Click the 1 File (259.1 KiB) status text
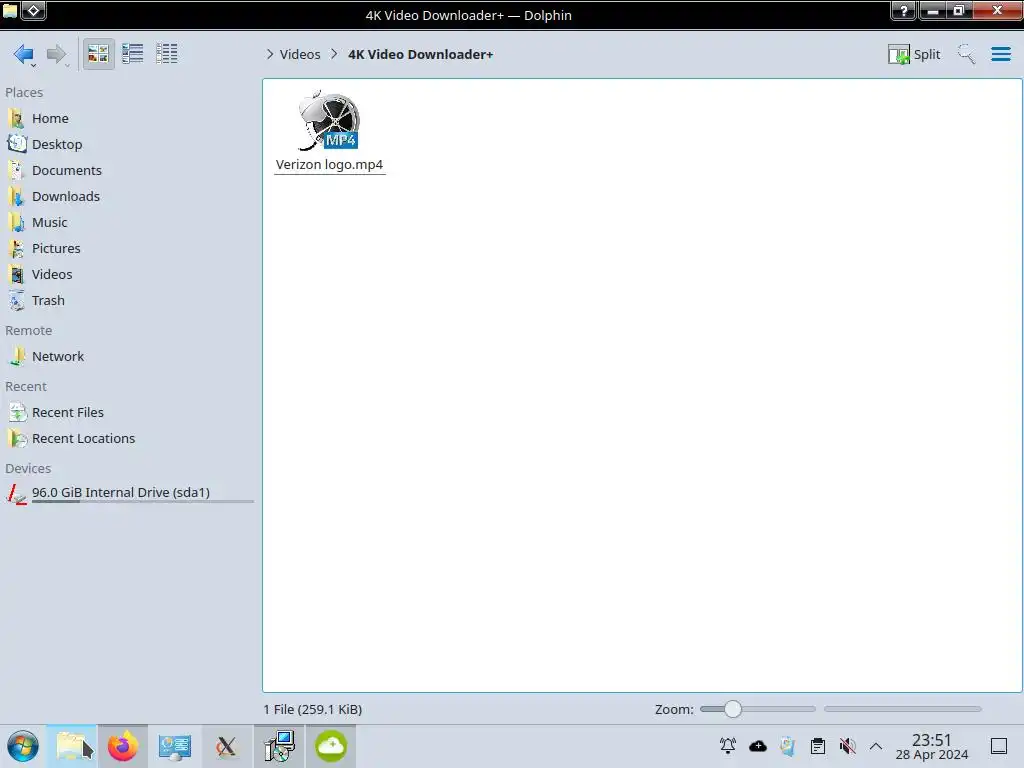 pos(313,709)
